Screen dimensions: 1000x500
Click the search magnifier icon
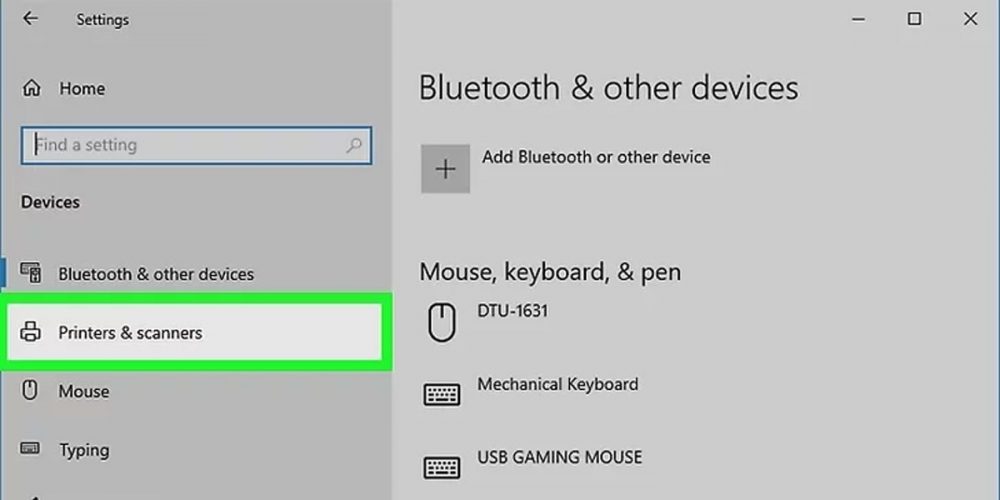pyautogui.click(x=354, y=145)
